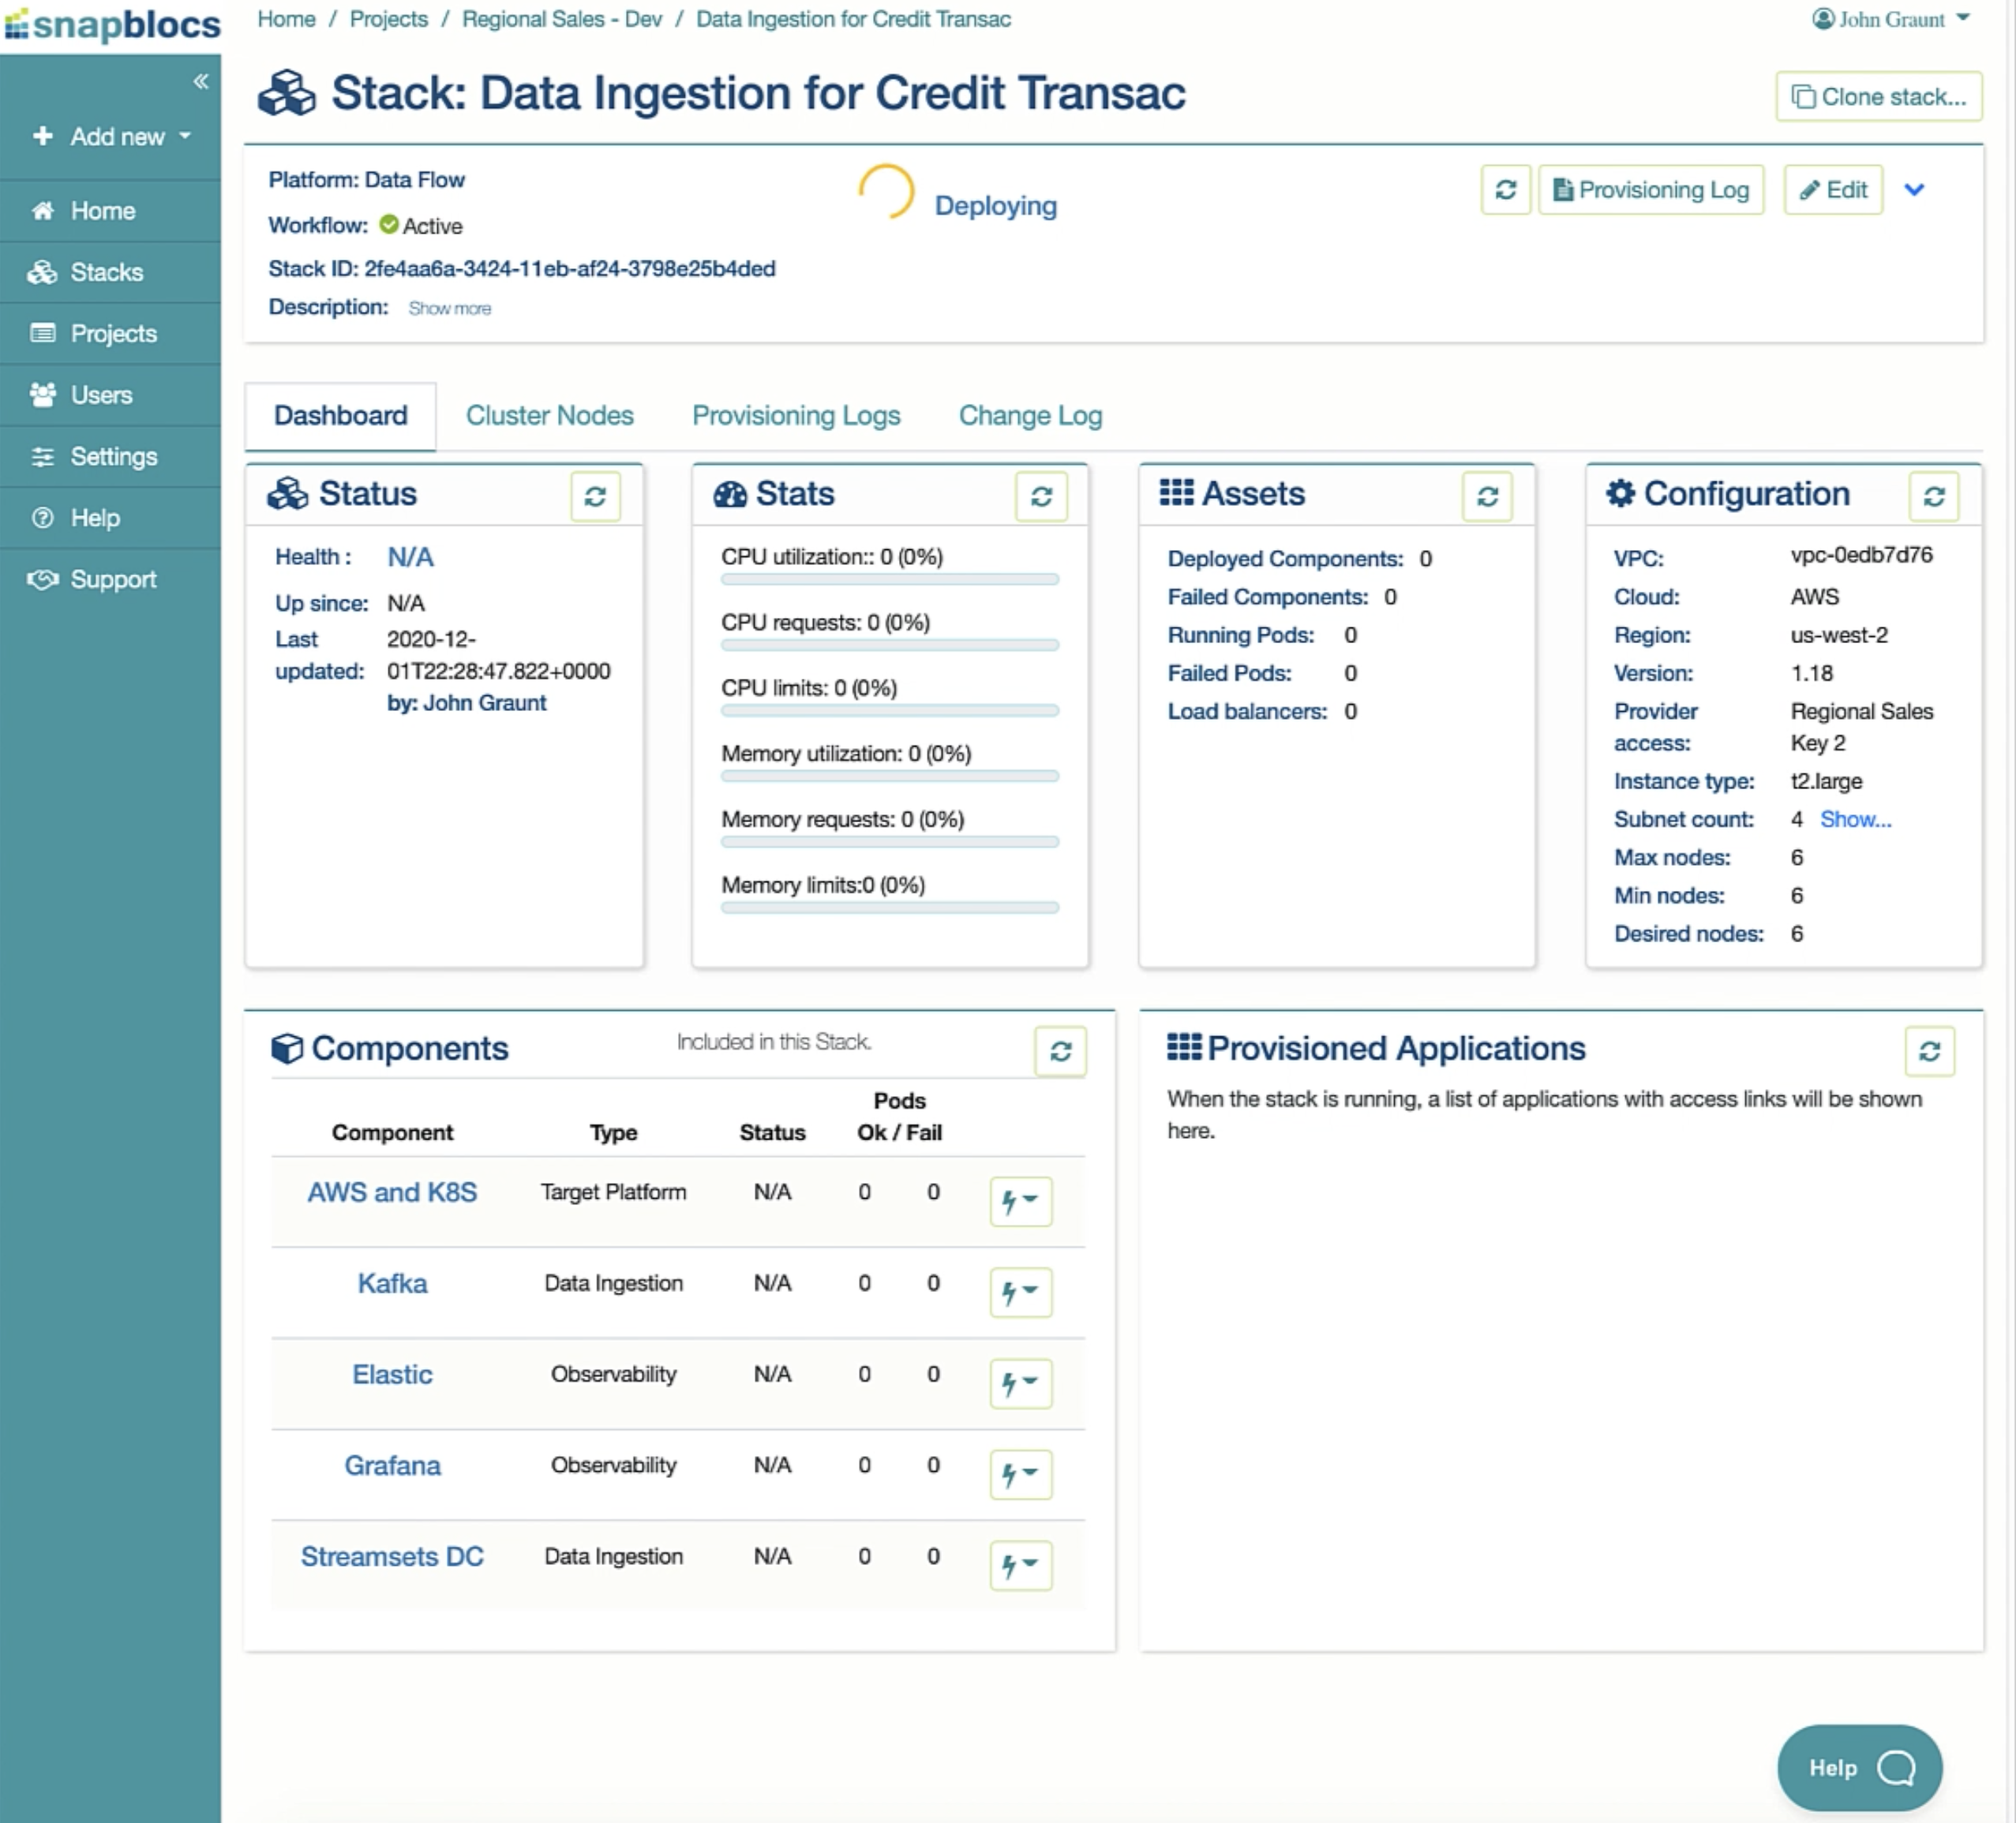The width and height of the screenshot is (2016, 1823).
Task: Switch to the Change Log tab
Action: pyautogui.click(x=1031, y=416)
